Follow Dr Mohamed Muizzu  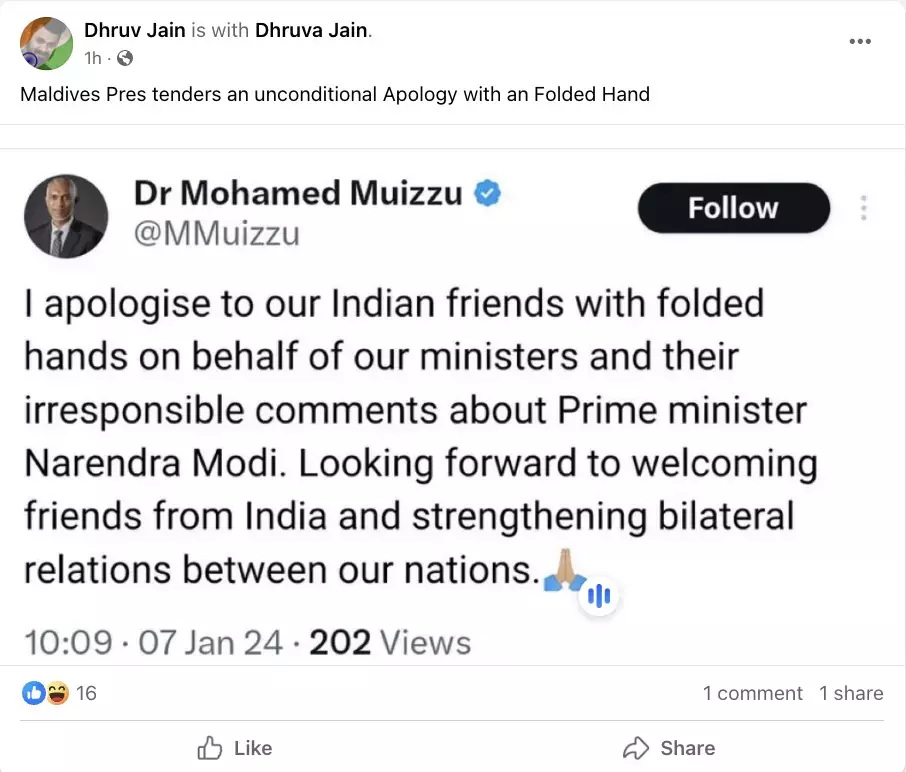(x=734, y=208)
